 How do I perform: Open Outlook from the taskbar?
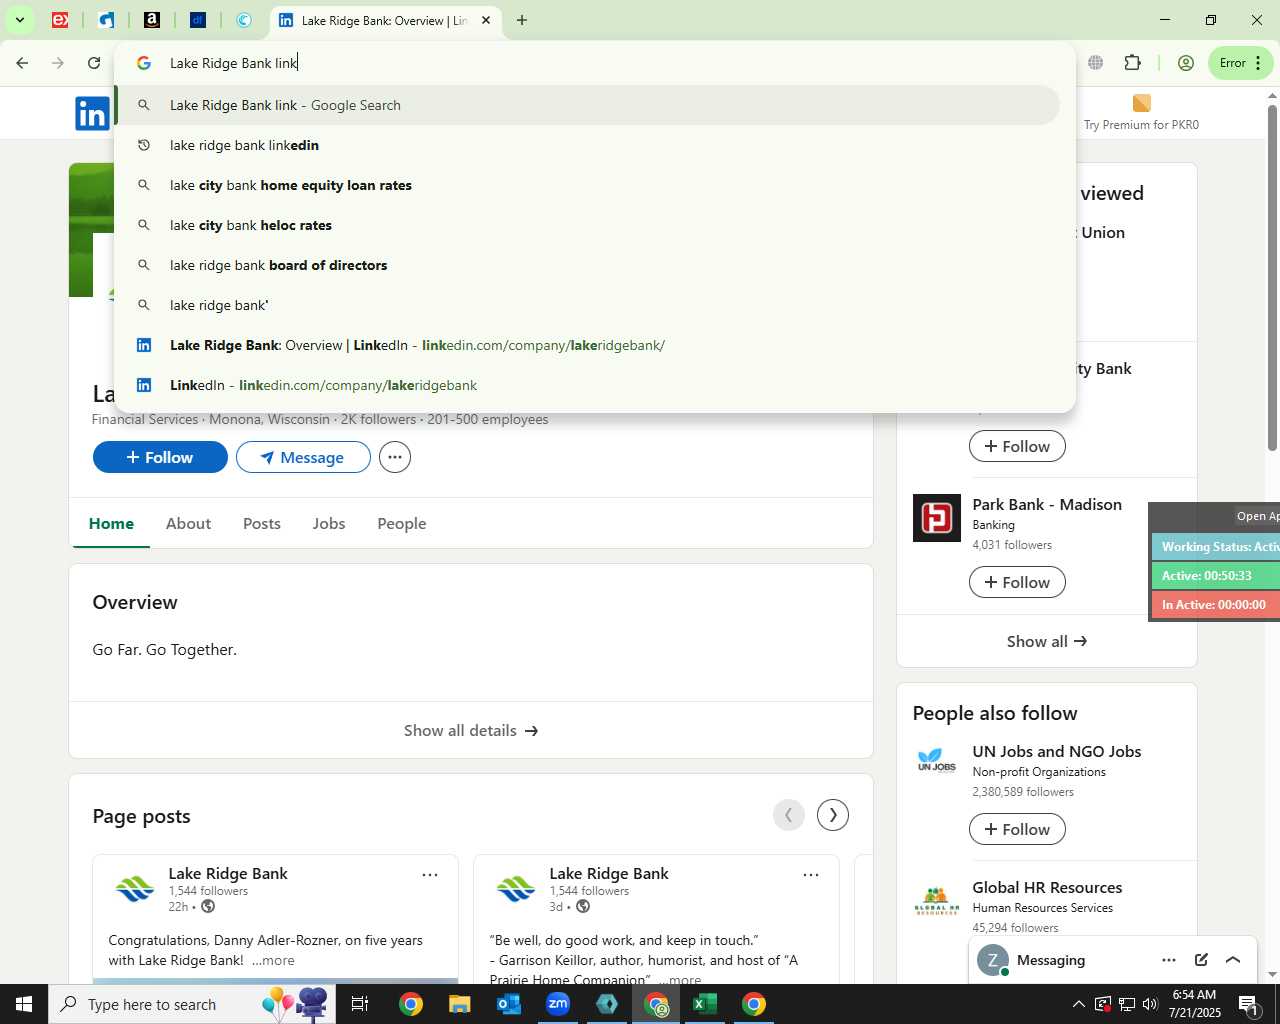coord(509,1004)
